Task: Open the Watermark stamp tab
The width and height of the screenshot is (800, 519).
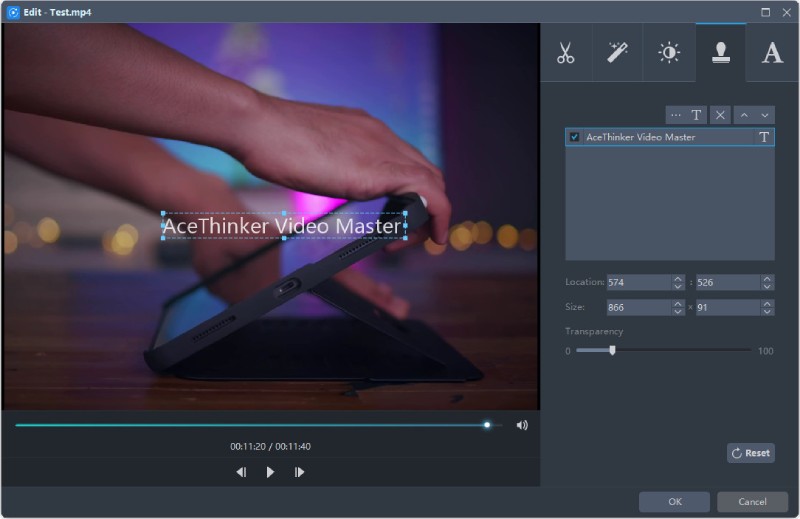Action: (720, 53)
